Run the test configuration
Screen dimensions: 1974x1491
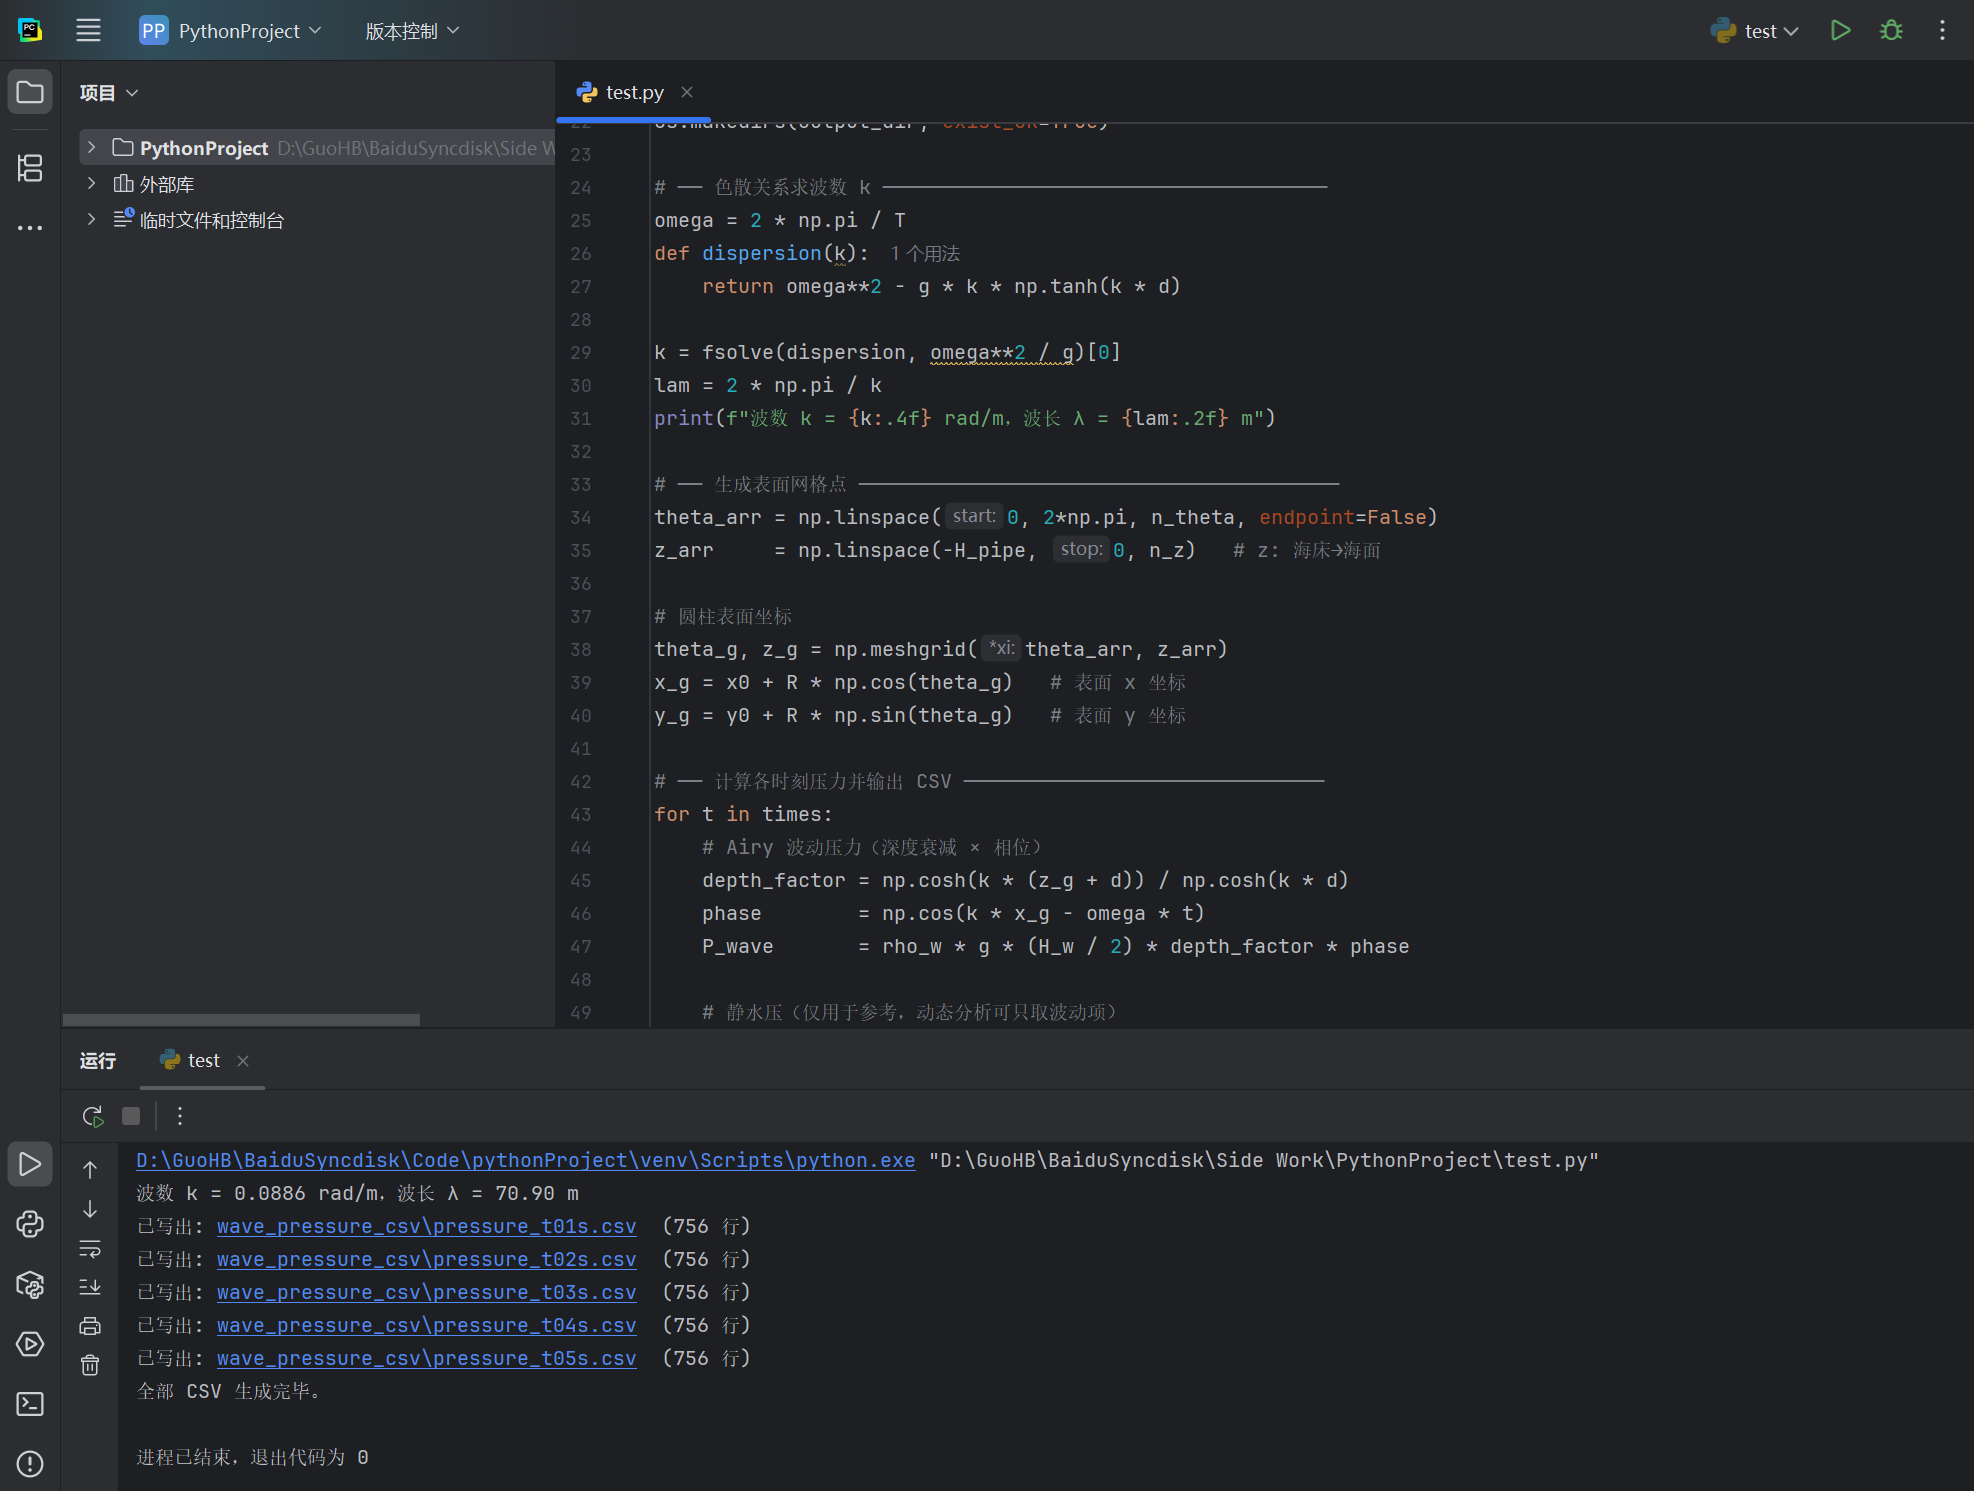coord(1840,30)
